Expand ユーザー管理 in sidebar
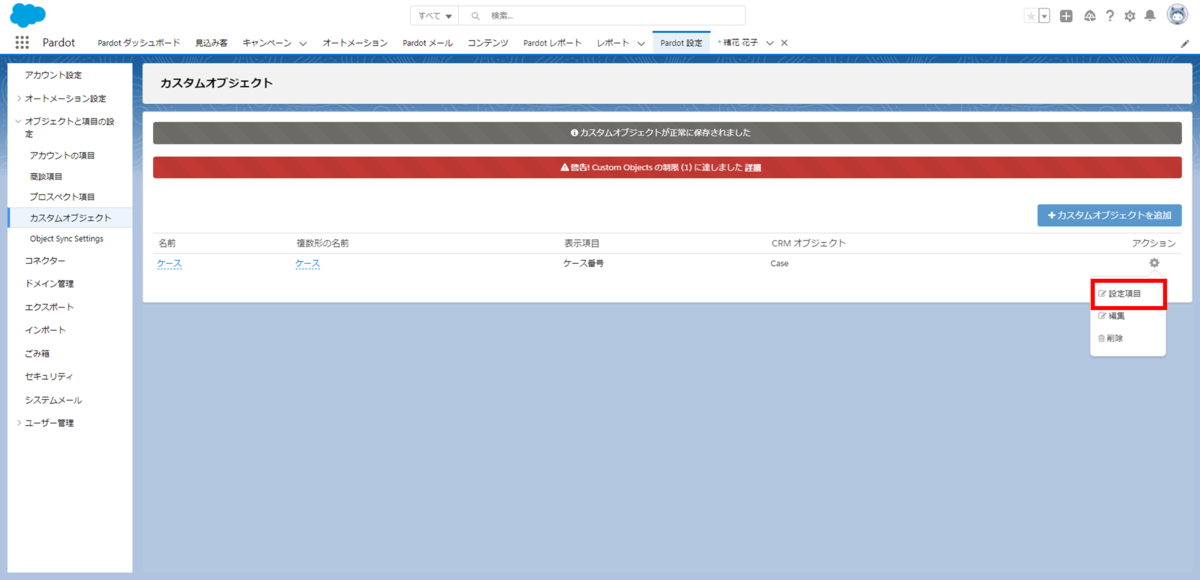The height and width of the screenshot is (580, 1200). [19, 423]
